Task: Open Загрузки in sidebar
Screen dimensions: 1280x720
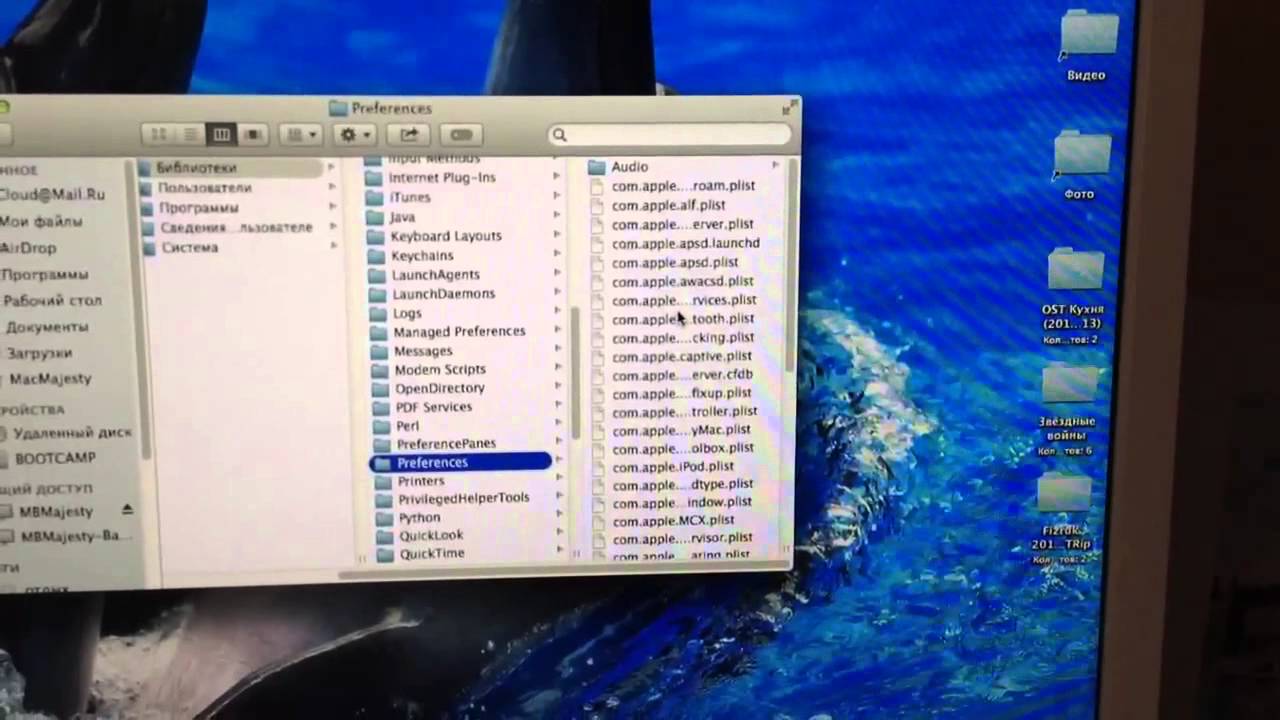Action: (39, 353)
